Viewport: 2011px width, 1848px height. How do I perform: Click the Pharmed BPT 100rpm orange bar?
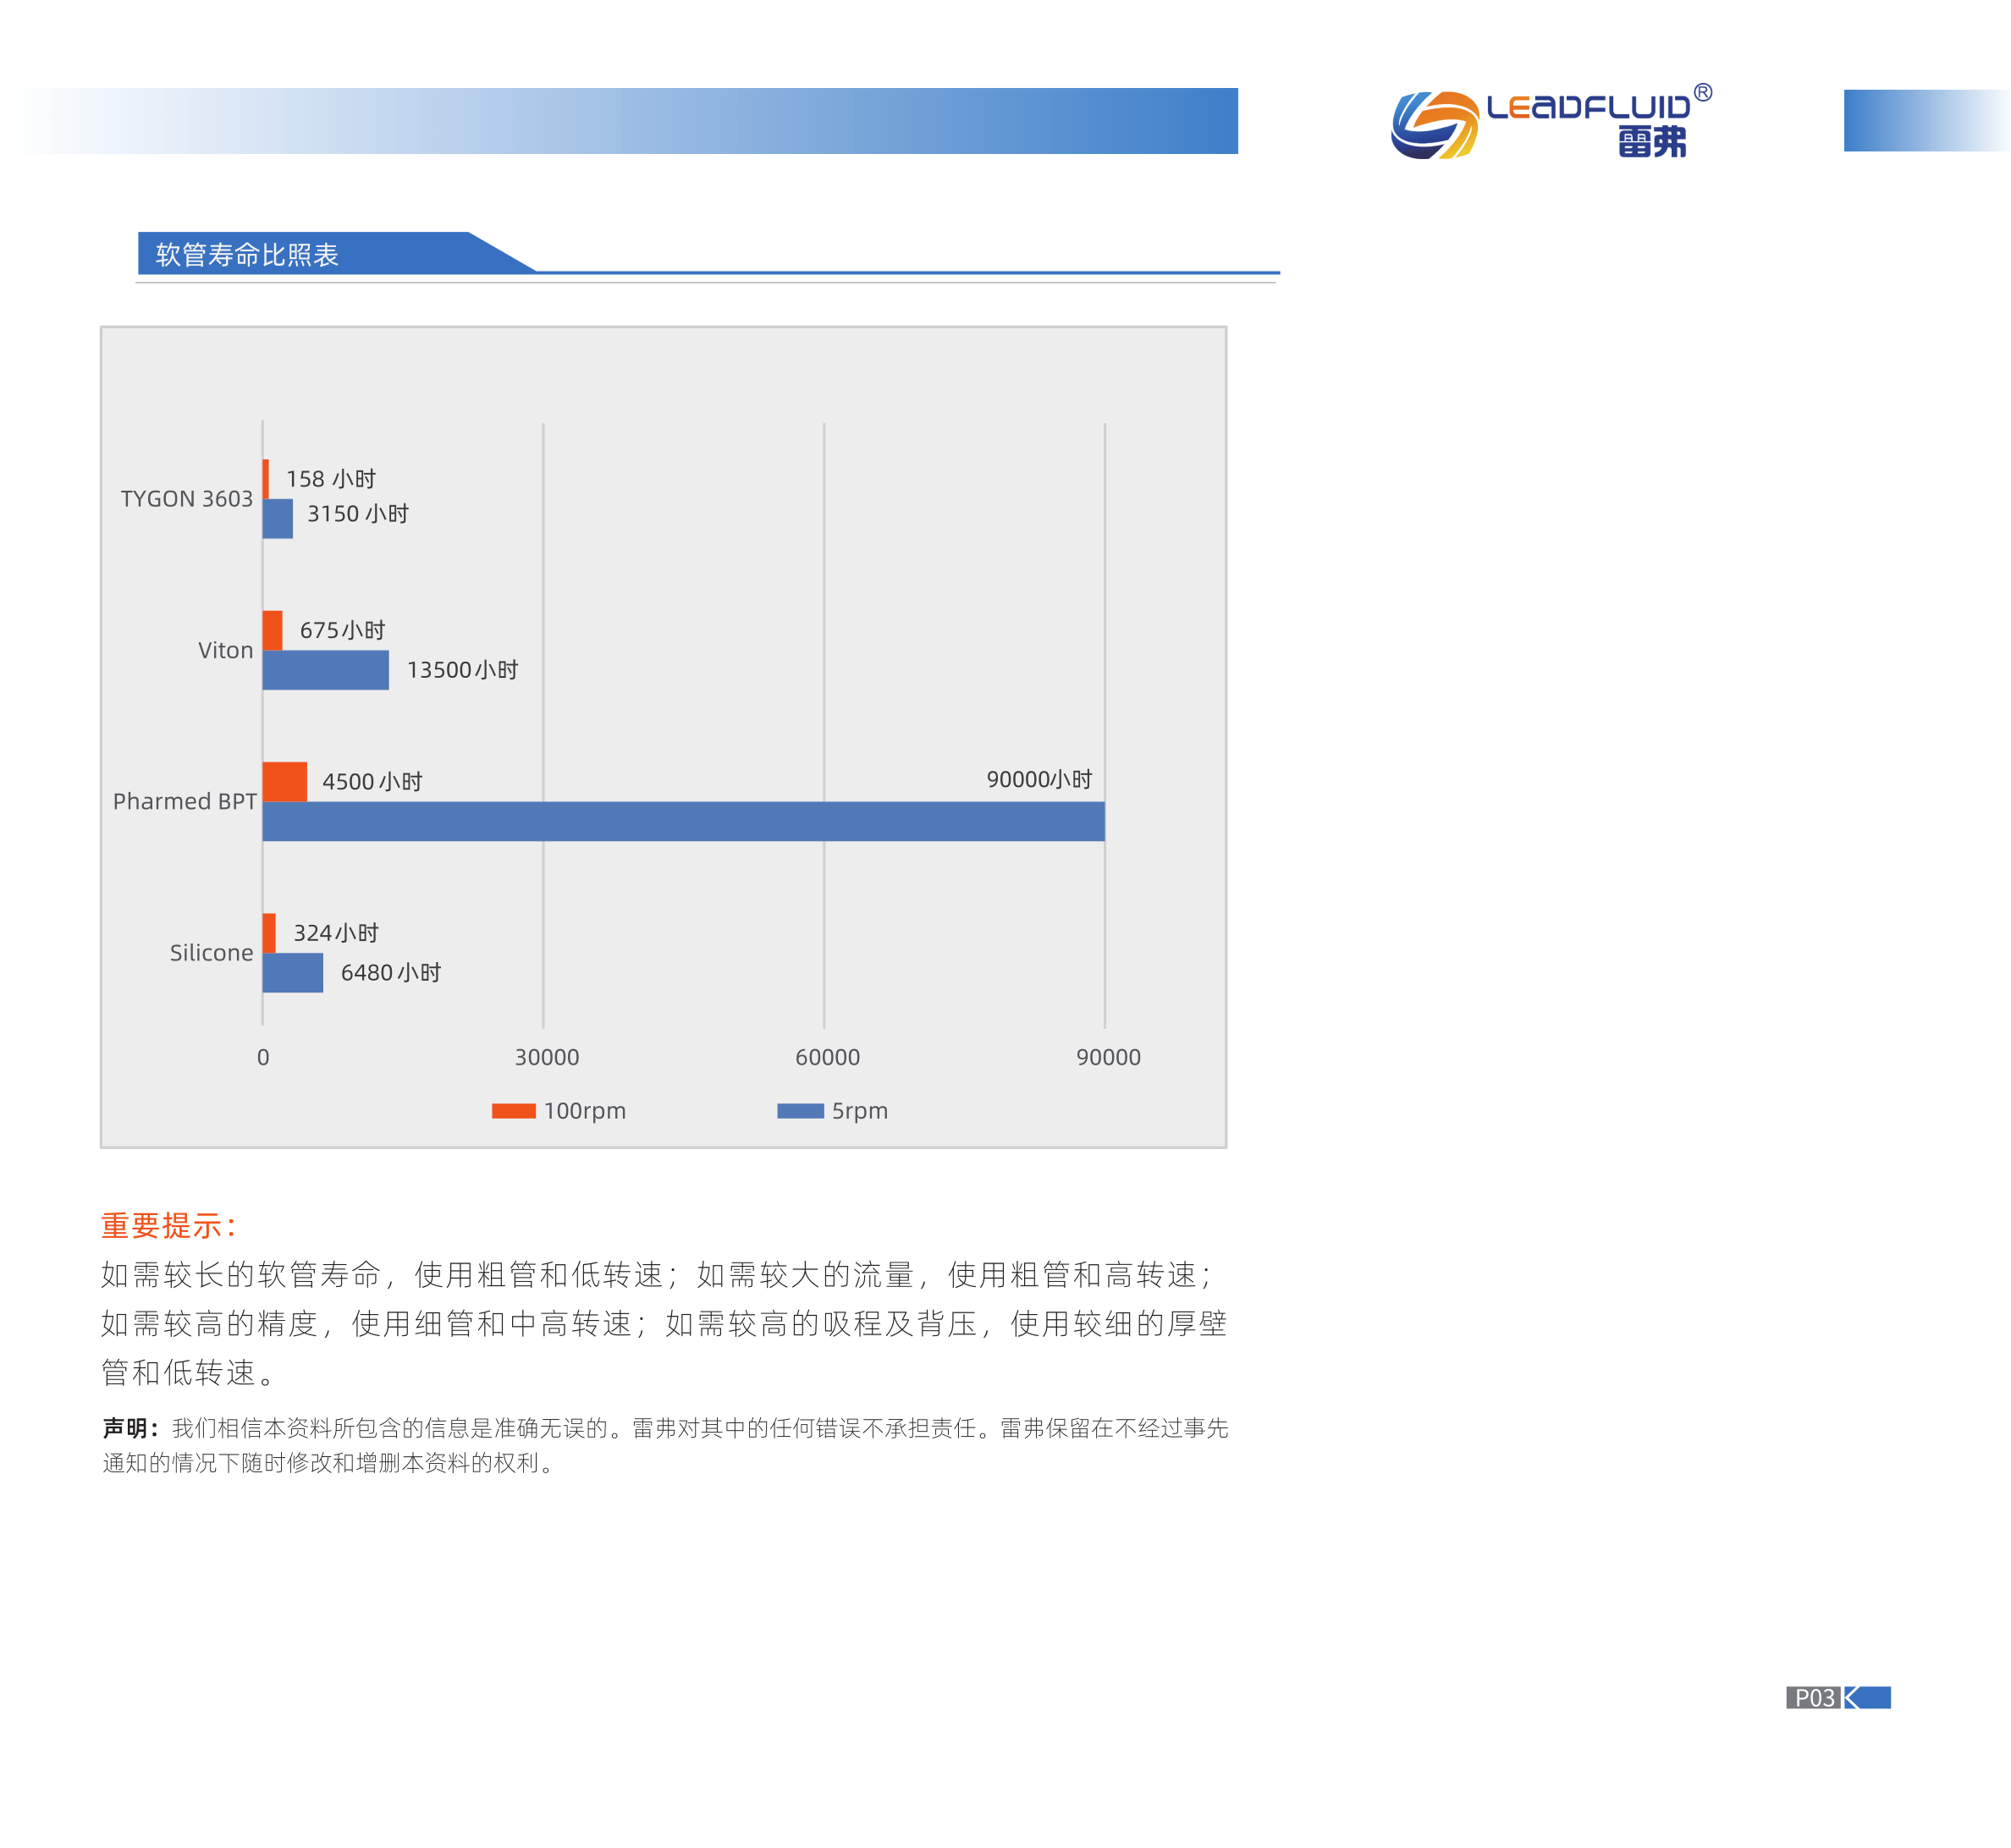pos(284,782)
